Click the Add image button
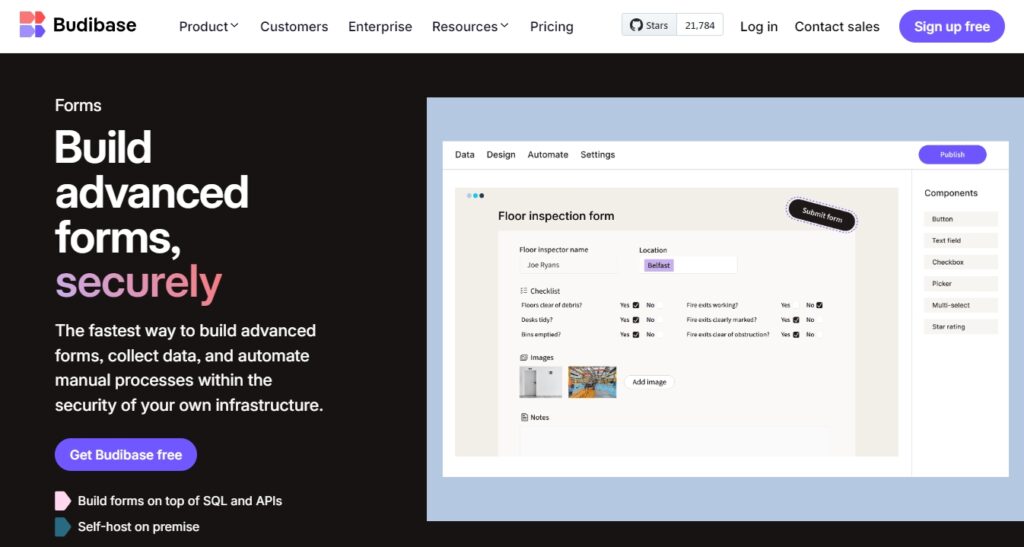The image size is (1024, 547). click(649, 382)
